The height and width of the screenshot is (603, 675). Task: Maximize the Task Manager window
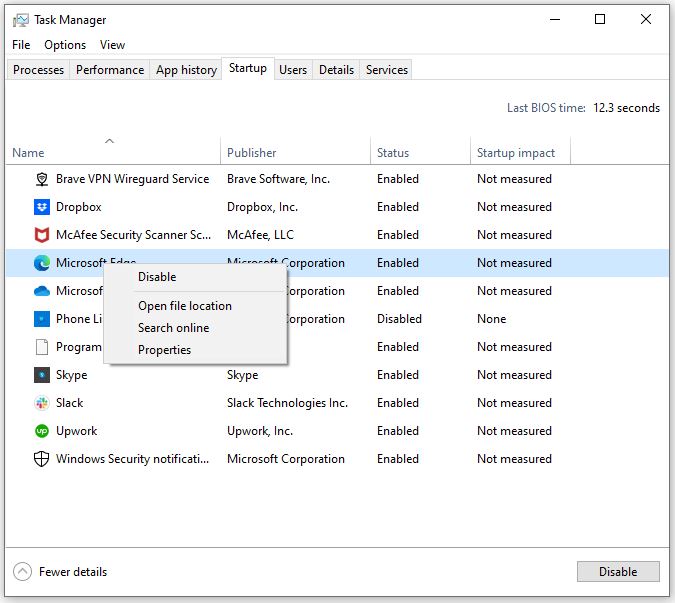click(x=600, y=19)
